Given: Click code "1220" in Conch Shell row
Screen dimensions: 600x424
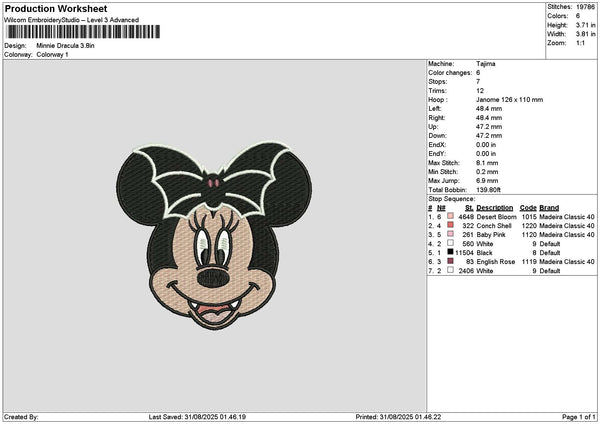Looking at the screenshot, I should [529, 226].
